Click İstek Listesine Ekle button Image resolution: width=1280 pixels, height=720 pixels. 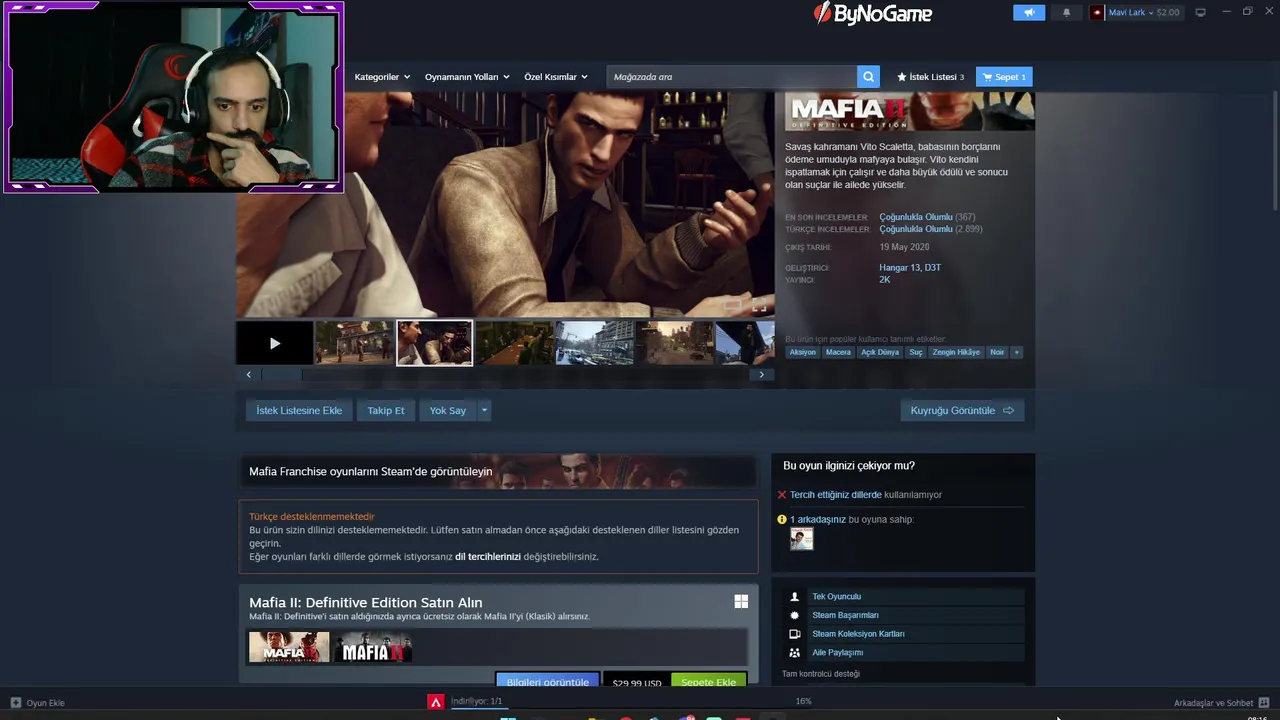tap(299, 410)
